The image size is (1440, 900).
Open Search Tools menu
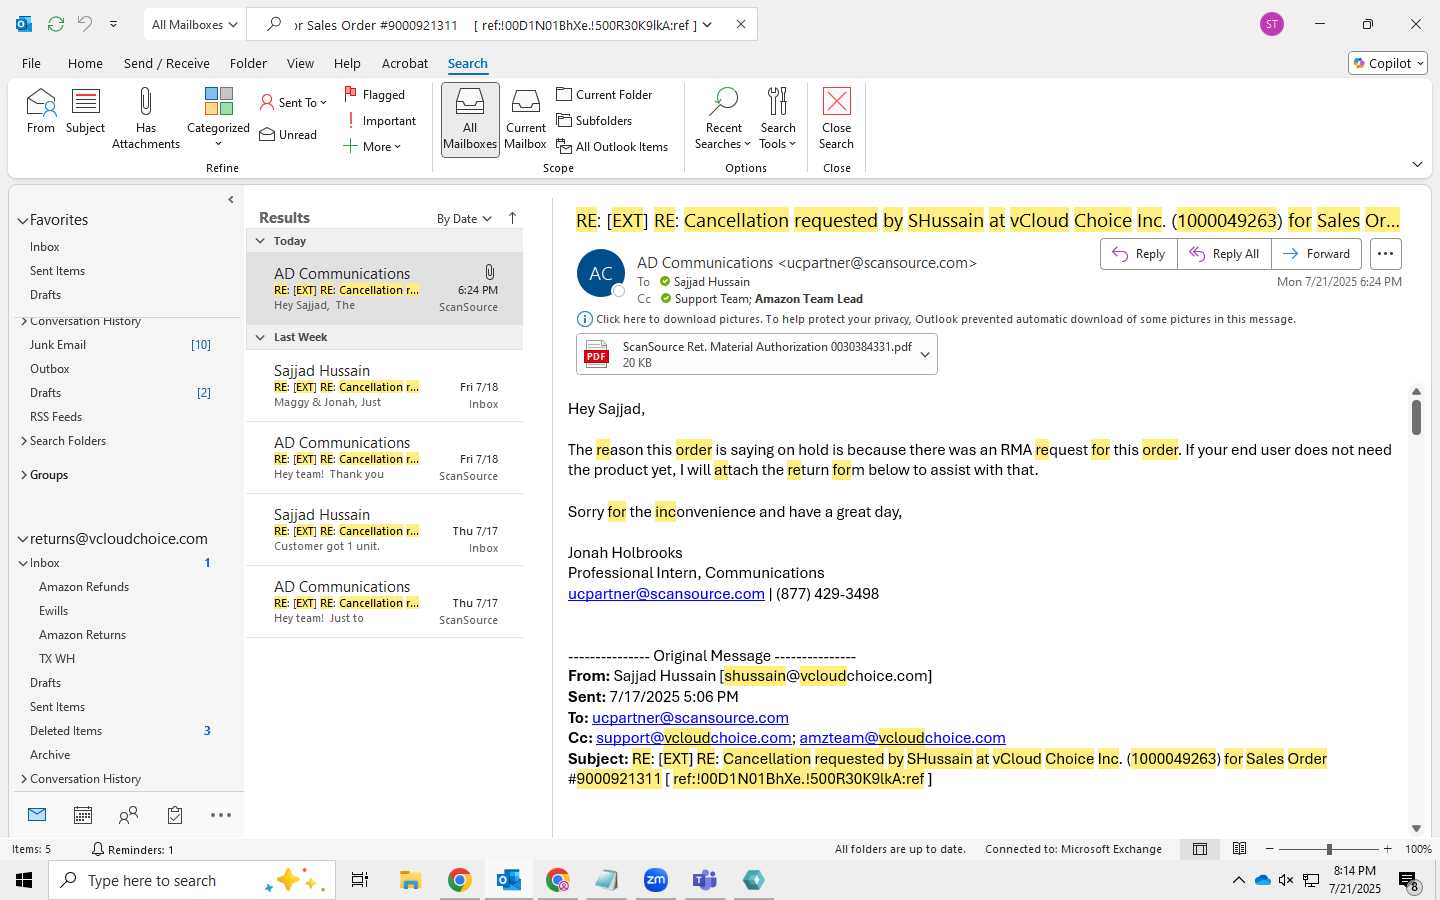click(x=778, y=119)
